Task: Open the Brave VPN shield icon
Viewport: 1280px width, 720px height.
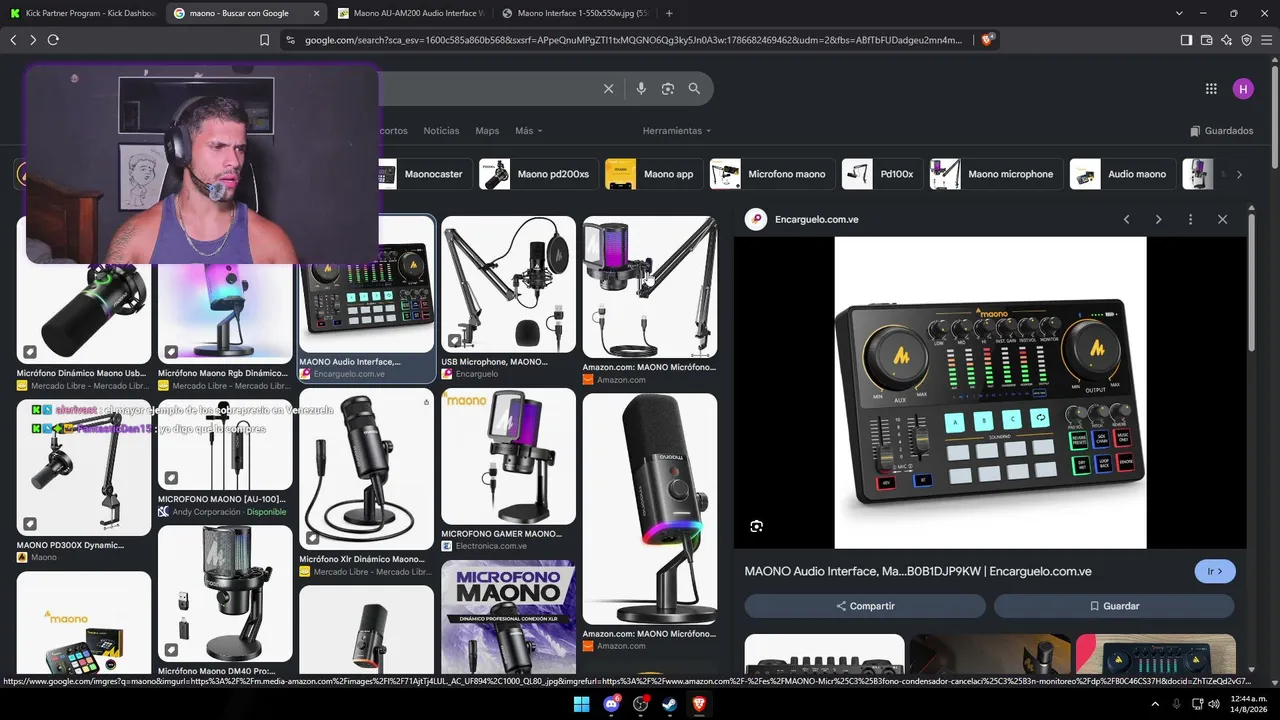Action: tap(1246, 40)
